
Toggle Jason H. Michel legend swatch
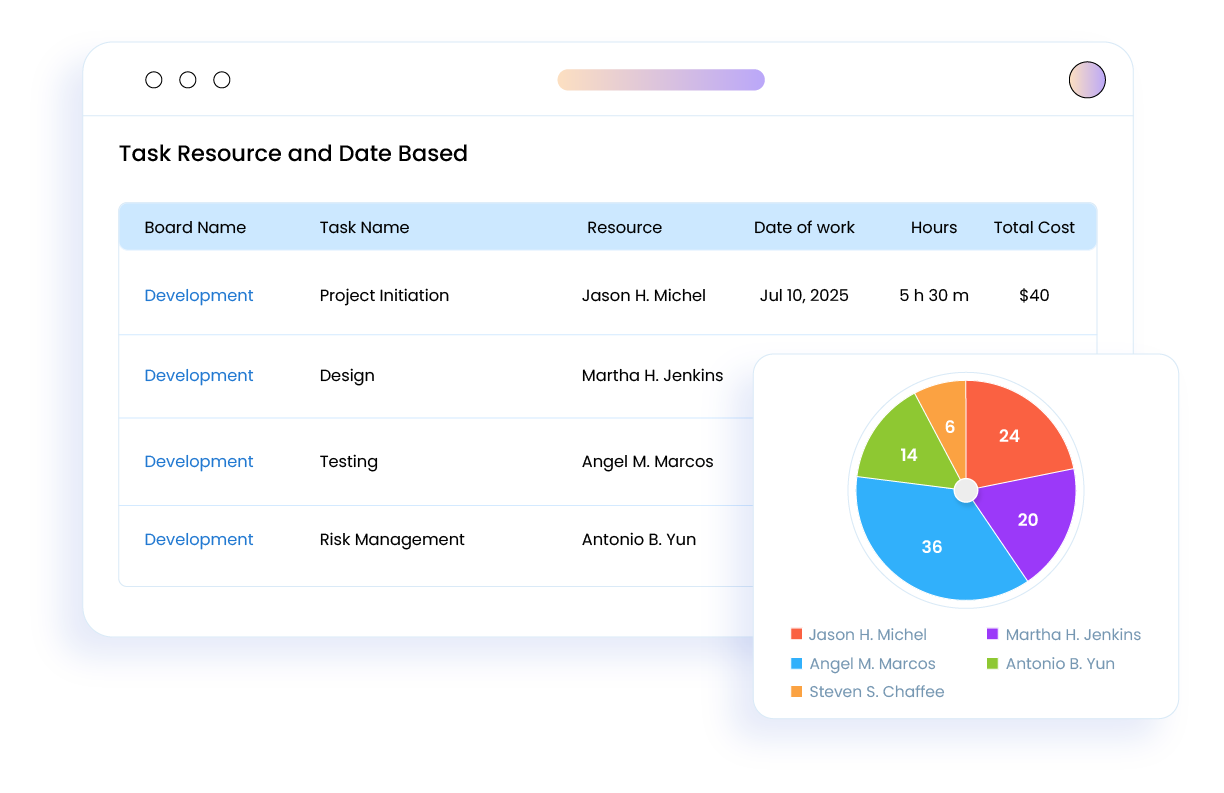click(x=796, y=634)
